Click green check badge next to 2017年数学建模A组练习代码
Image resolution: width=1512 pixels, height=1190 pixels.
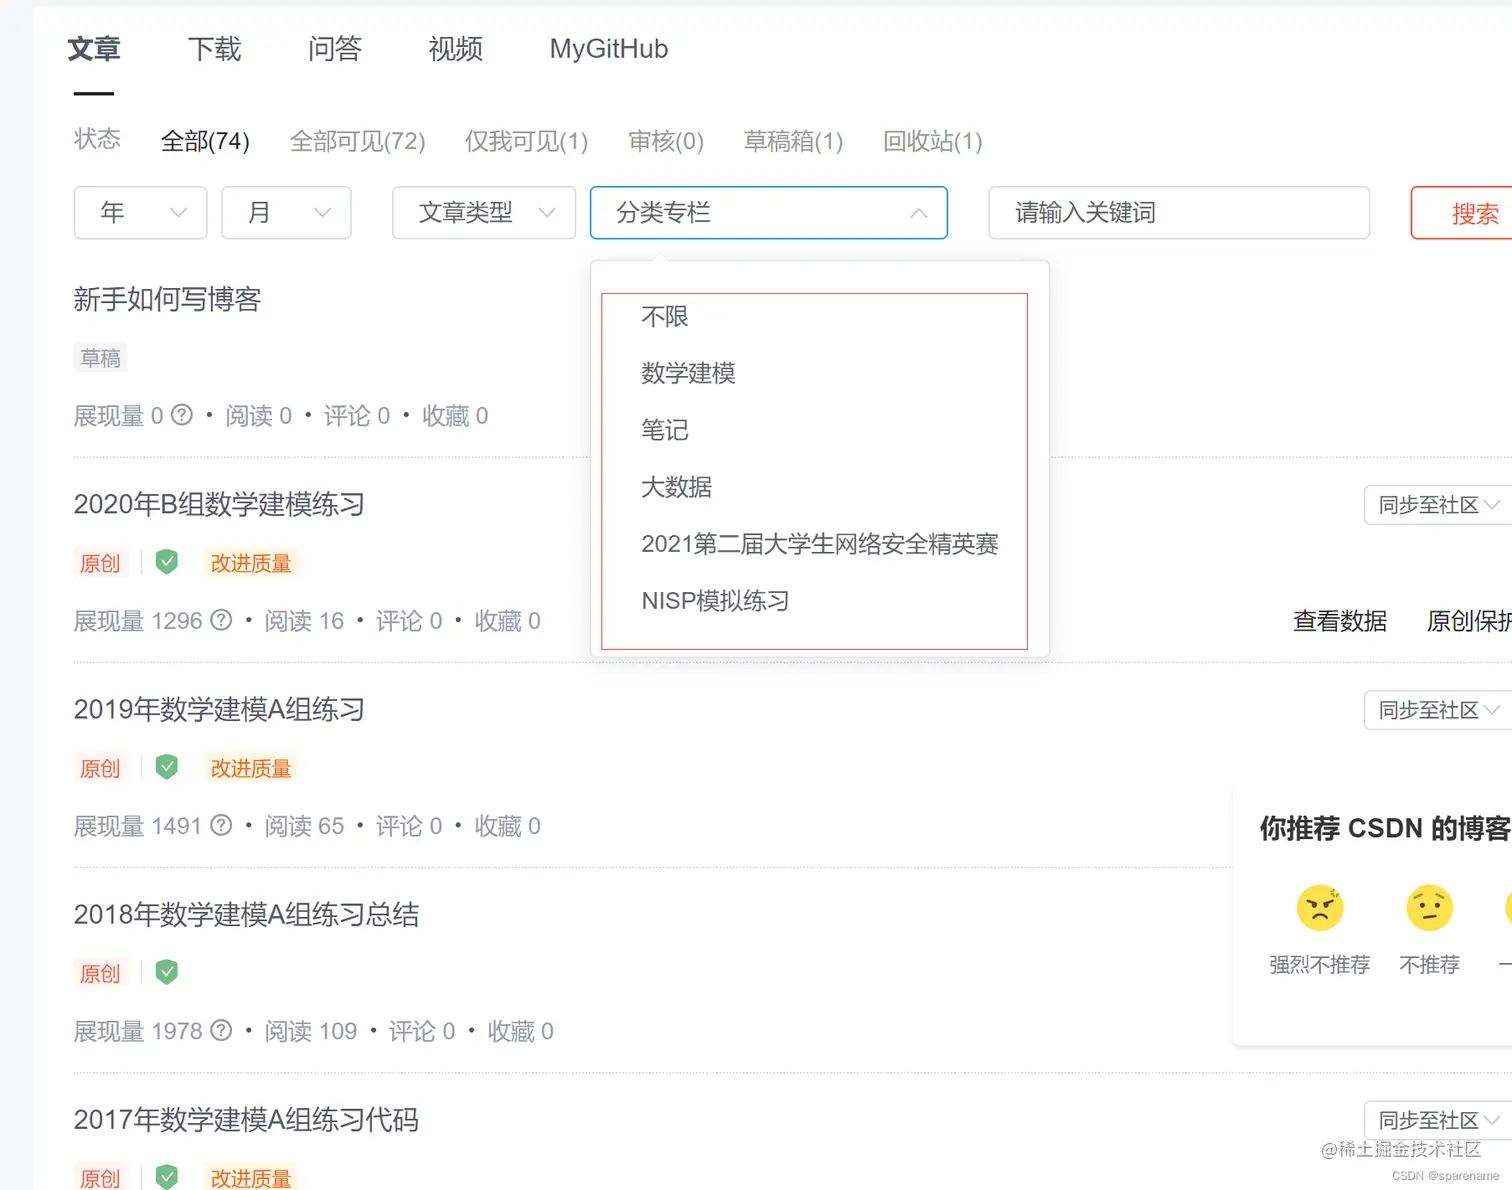pos(167,1177)
